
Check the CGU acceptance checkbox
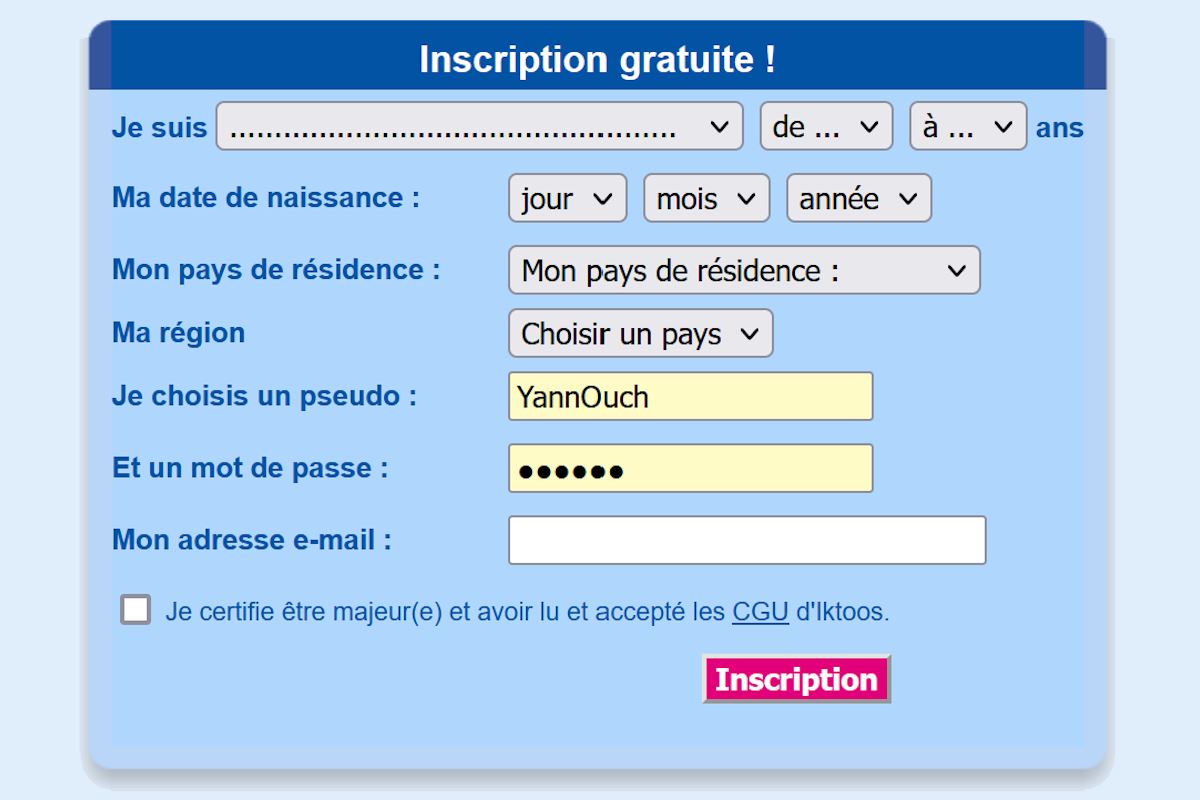pos(135,609)
